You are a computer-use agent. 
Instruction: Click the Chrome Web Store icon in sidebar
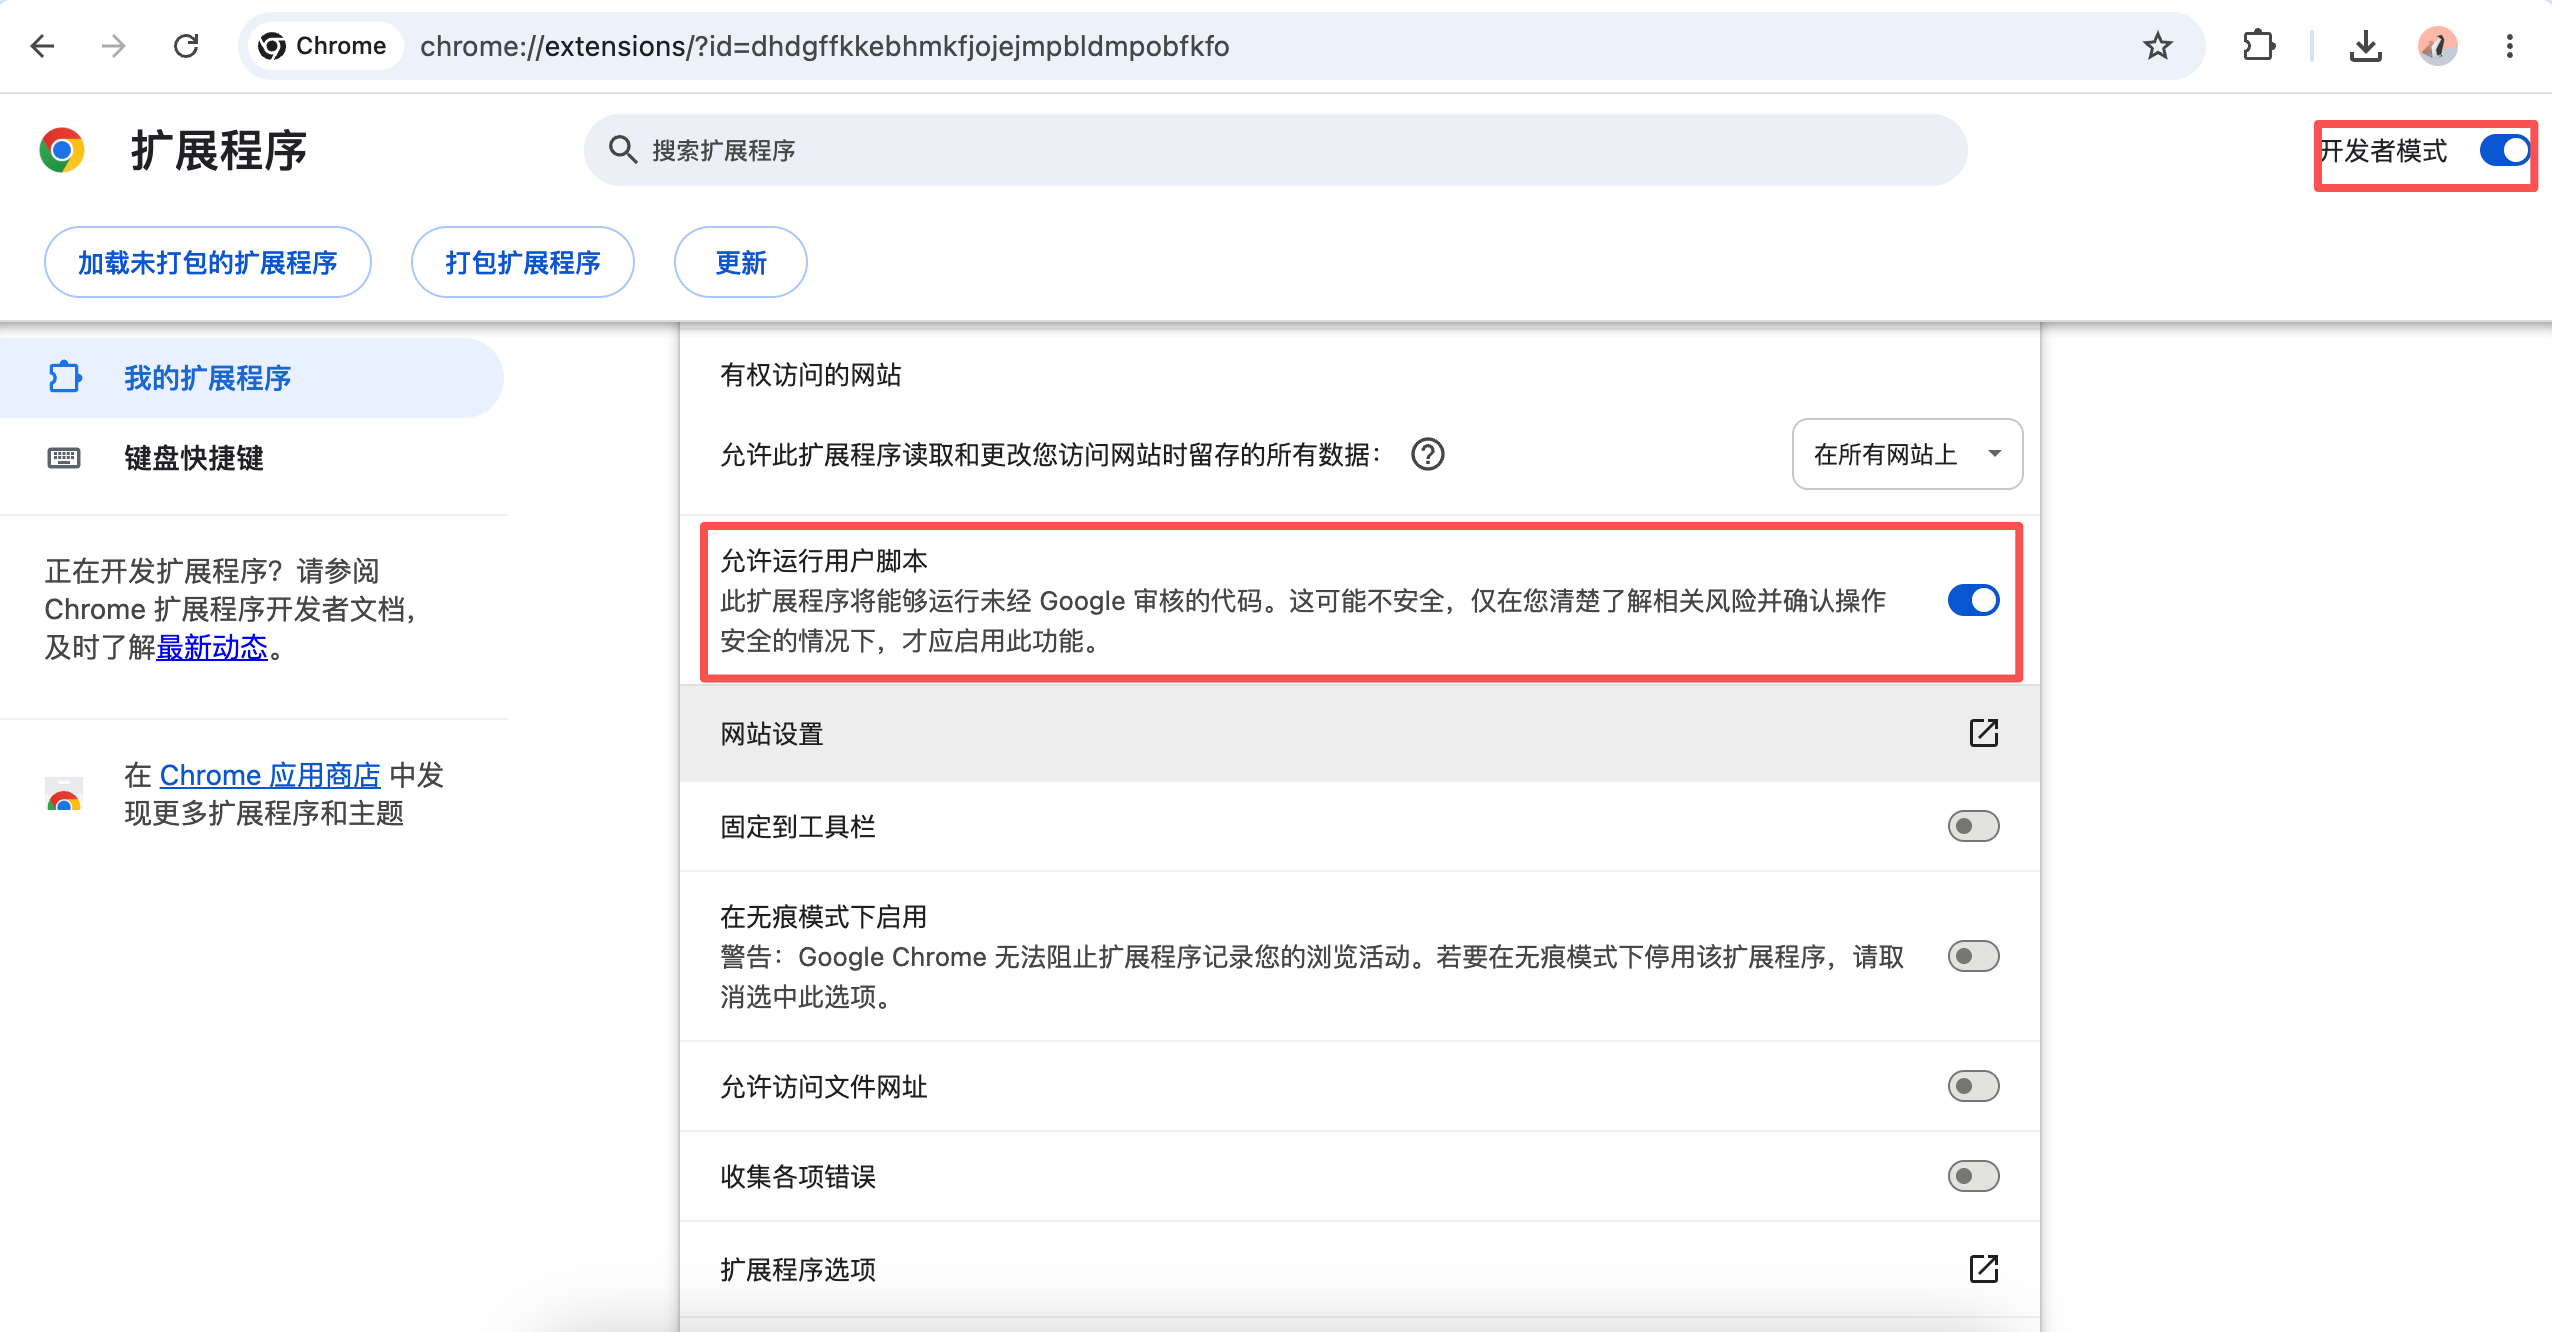tap(64, 794)
